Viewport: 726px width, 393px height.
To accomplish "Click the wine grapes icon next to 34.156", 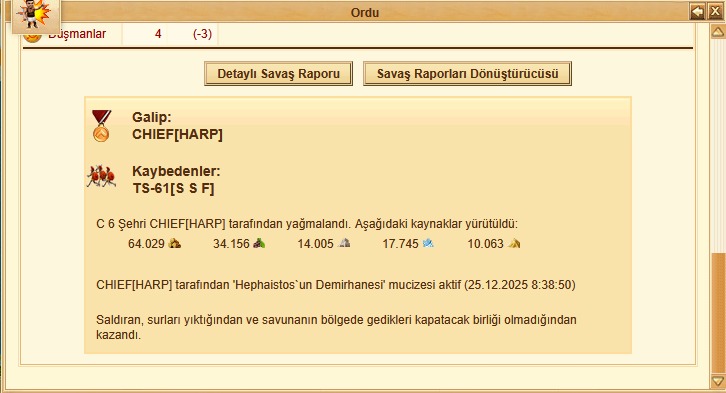I will tap(259, 243).
